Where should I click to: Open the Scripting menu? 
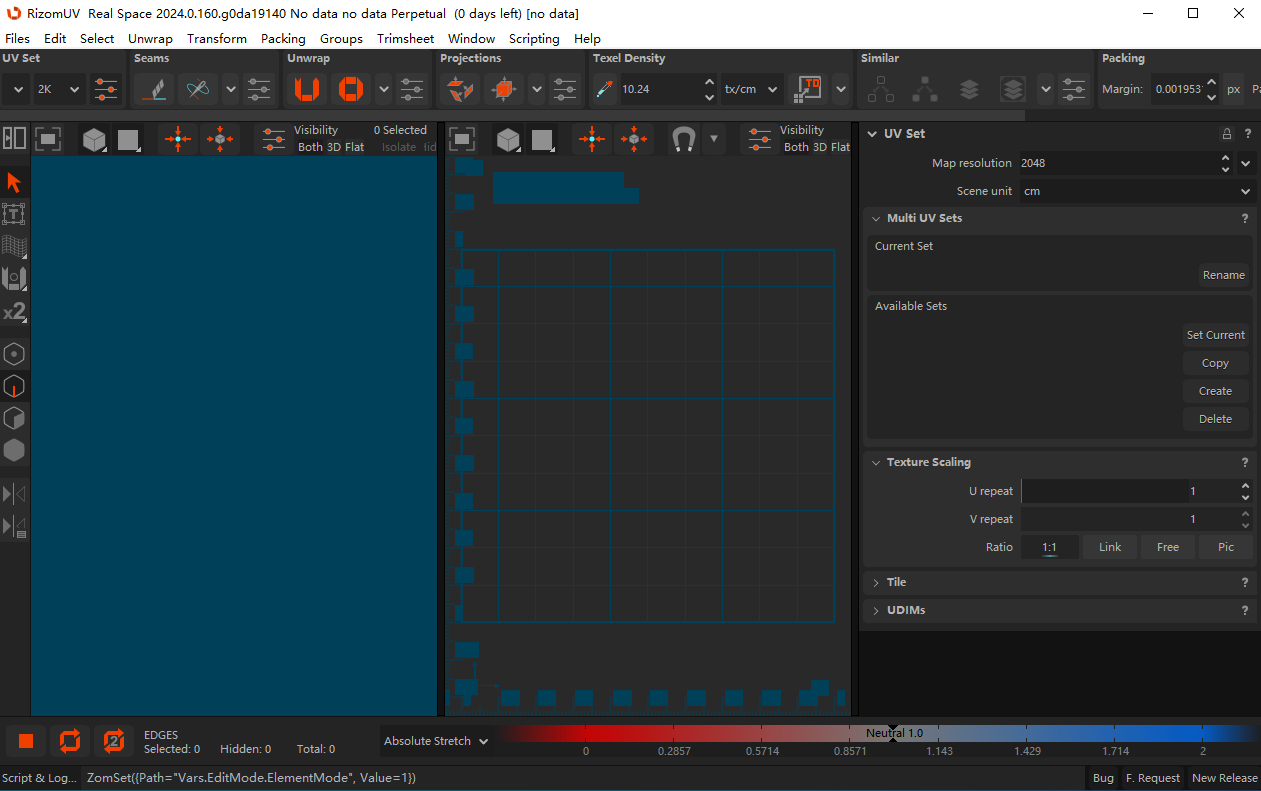534,38
